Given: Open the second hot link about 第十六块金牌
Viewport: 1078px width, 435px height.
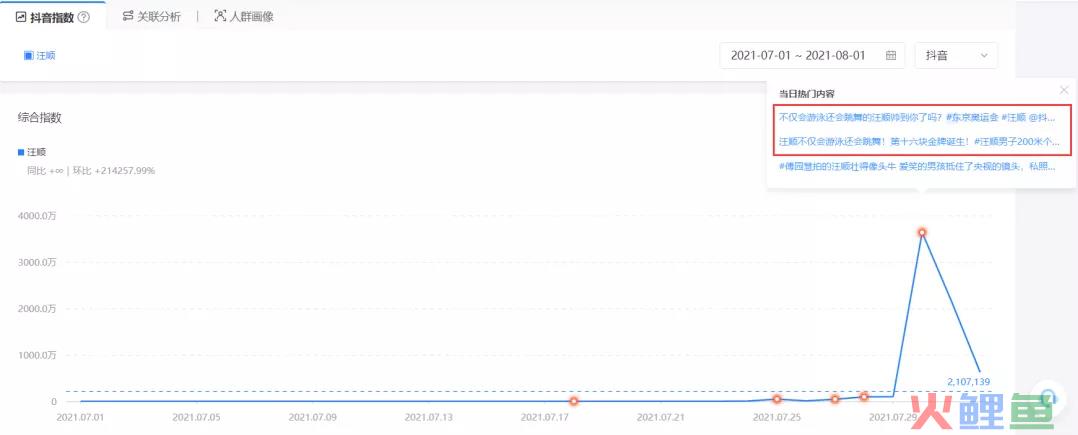Looking at the screenshot, I should [916, 142].
